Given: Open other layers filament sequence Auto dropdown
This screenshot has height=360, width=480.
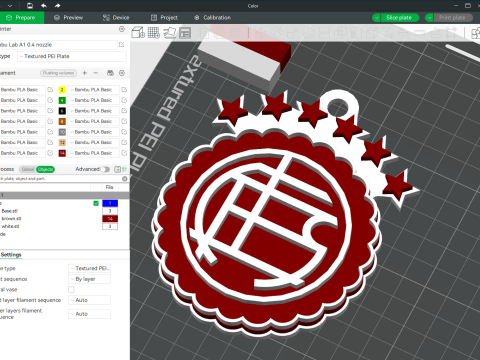Looking at the screenshot, I should 89,314.
